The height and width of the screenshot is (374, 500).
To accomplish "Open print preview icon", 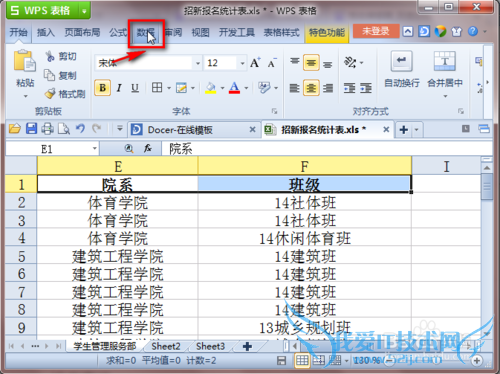I will (x=64, y=128).
